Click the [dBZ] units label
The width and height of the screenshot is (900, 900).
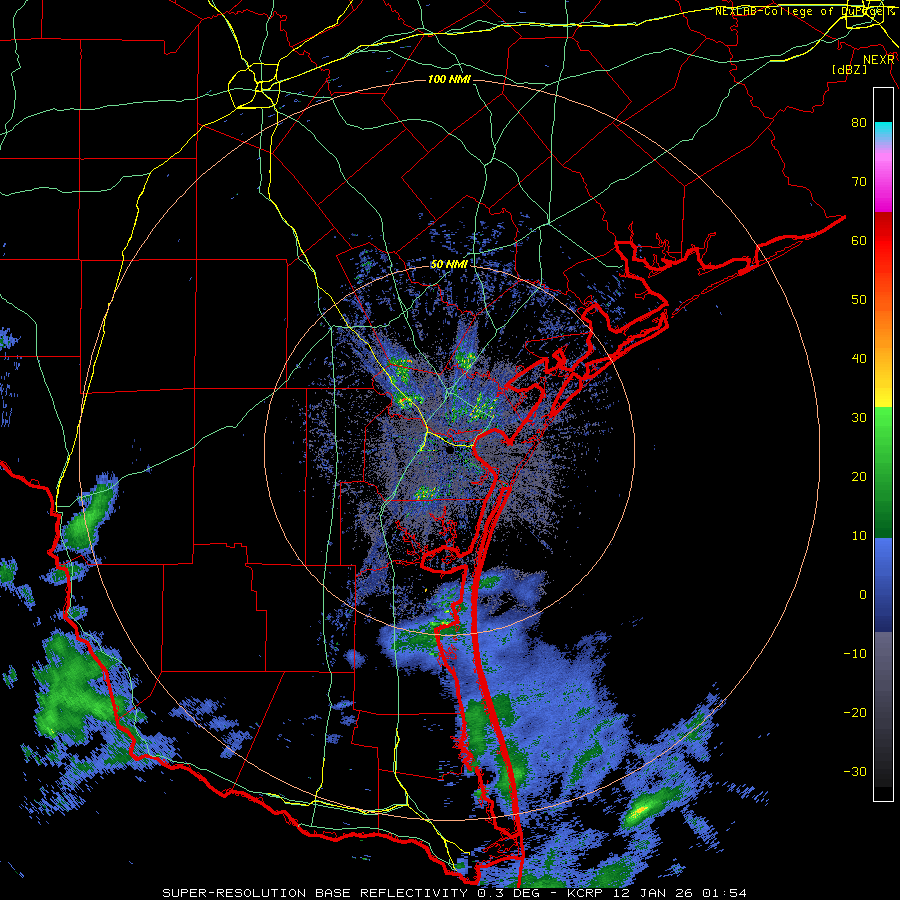pos(849,70)
